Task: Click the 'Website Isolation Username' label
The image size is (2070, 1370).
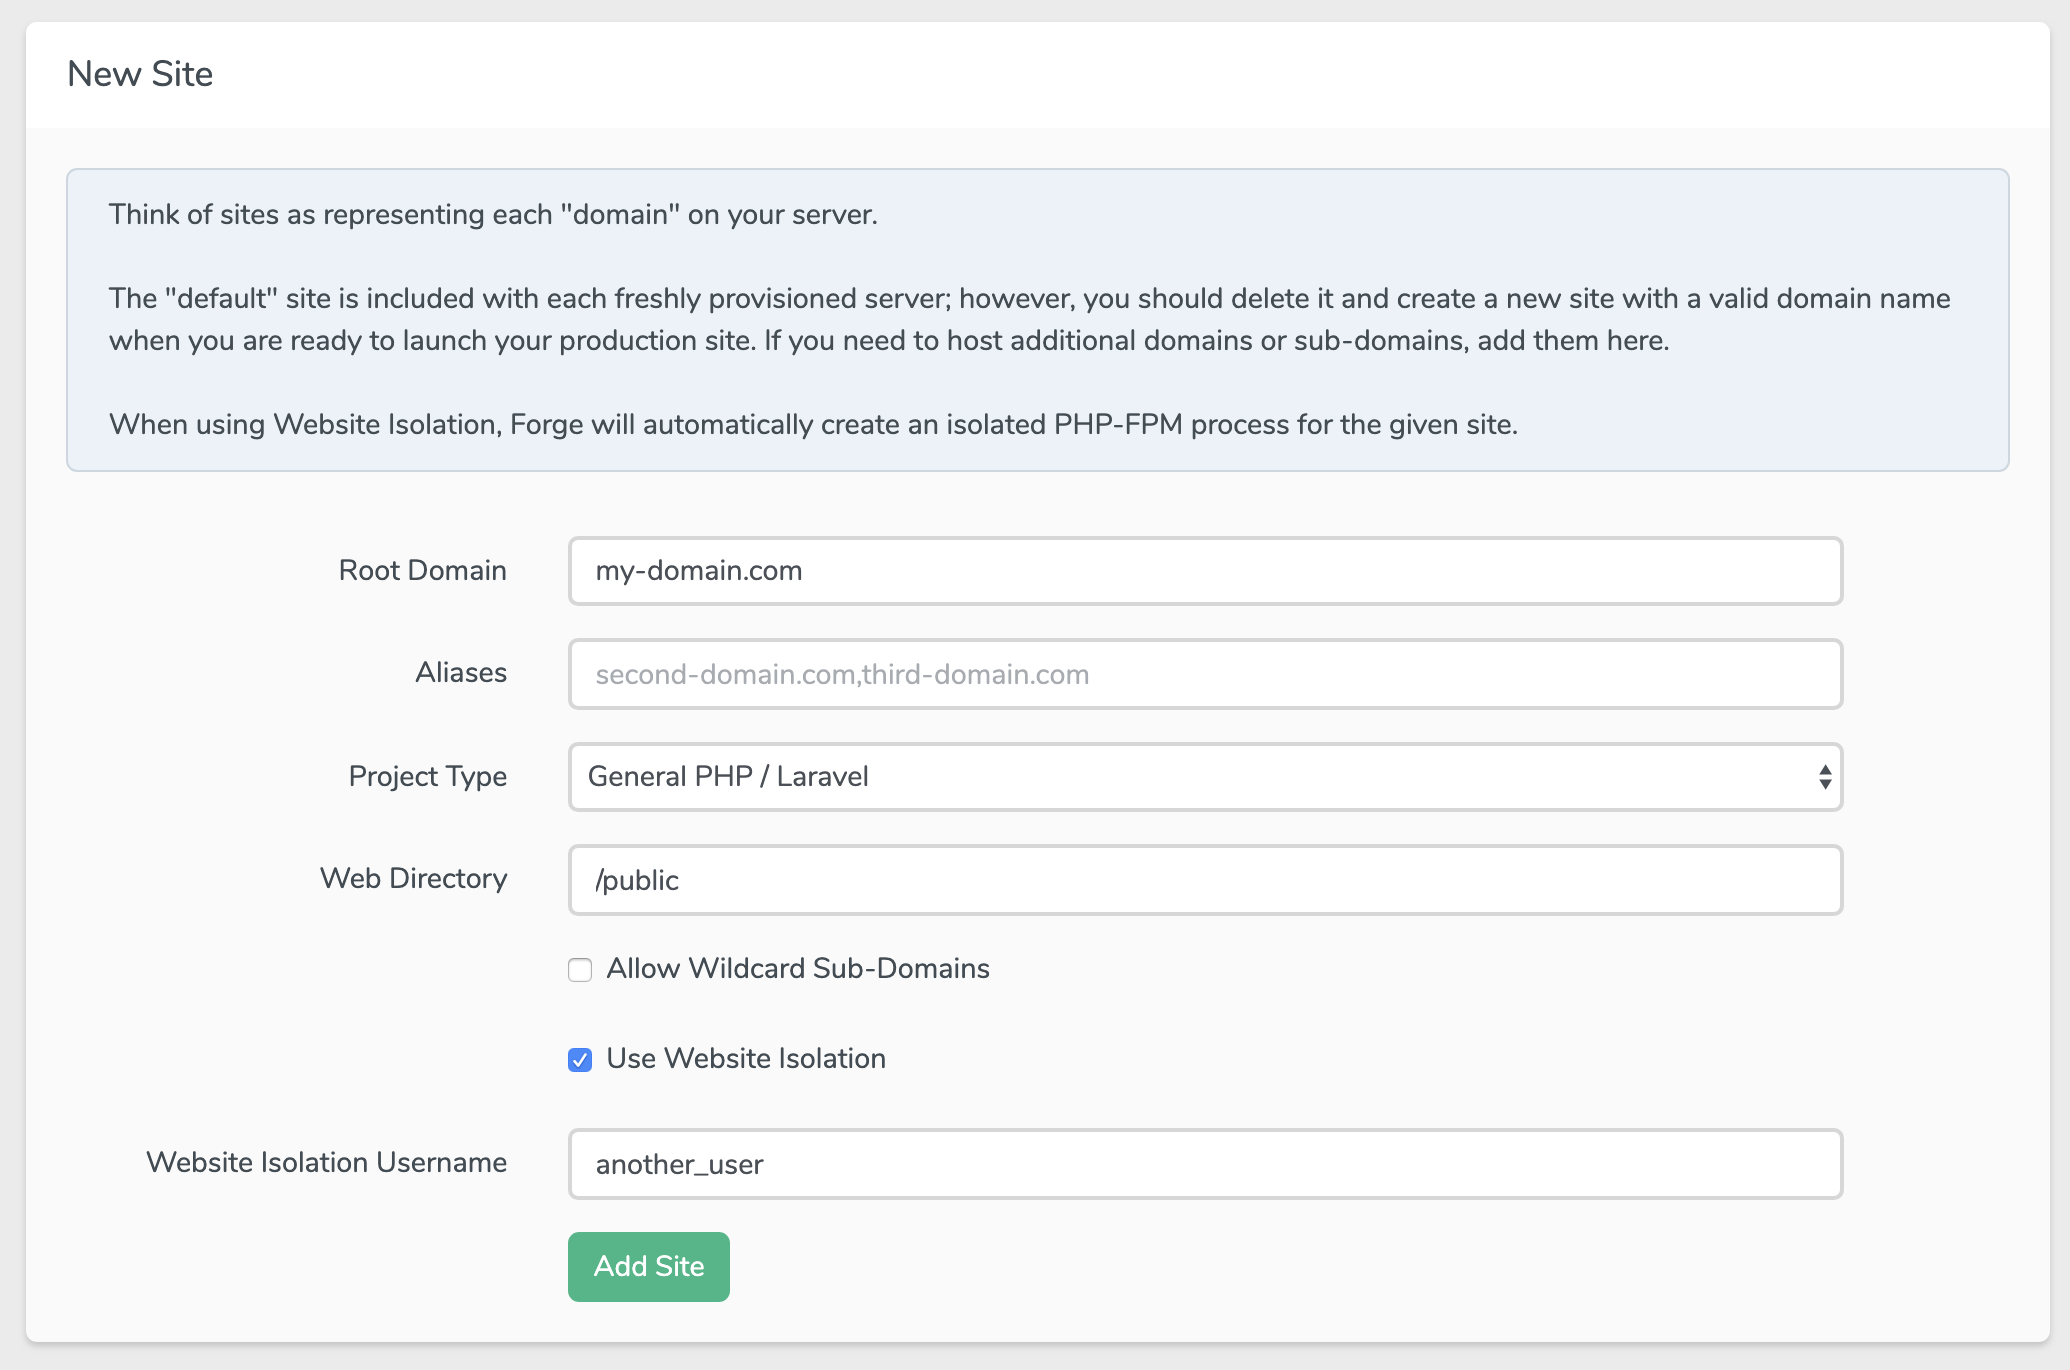Action: (327, 1162)
